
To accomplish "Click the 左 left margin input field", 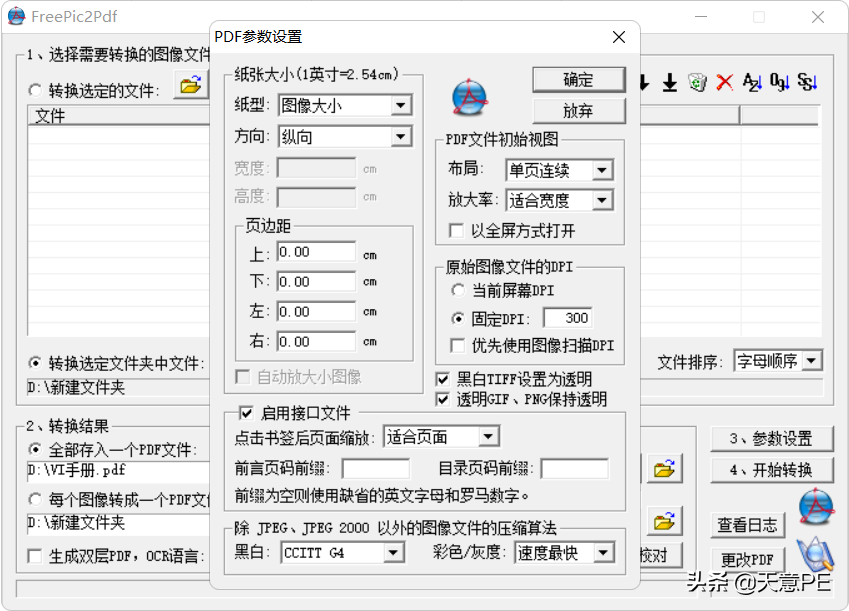I will pos(316,312).
